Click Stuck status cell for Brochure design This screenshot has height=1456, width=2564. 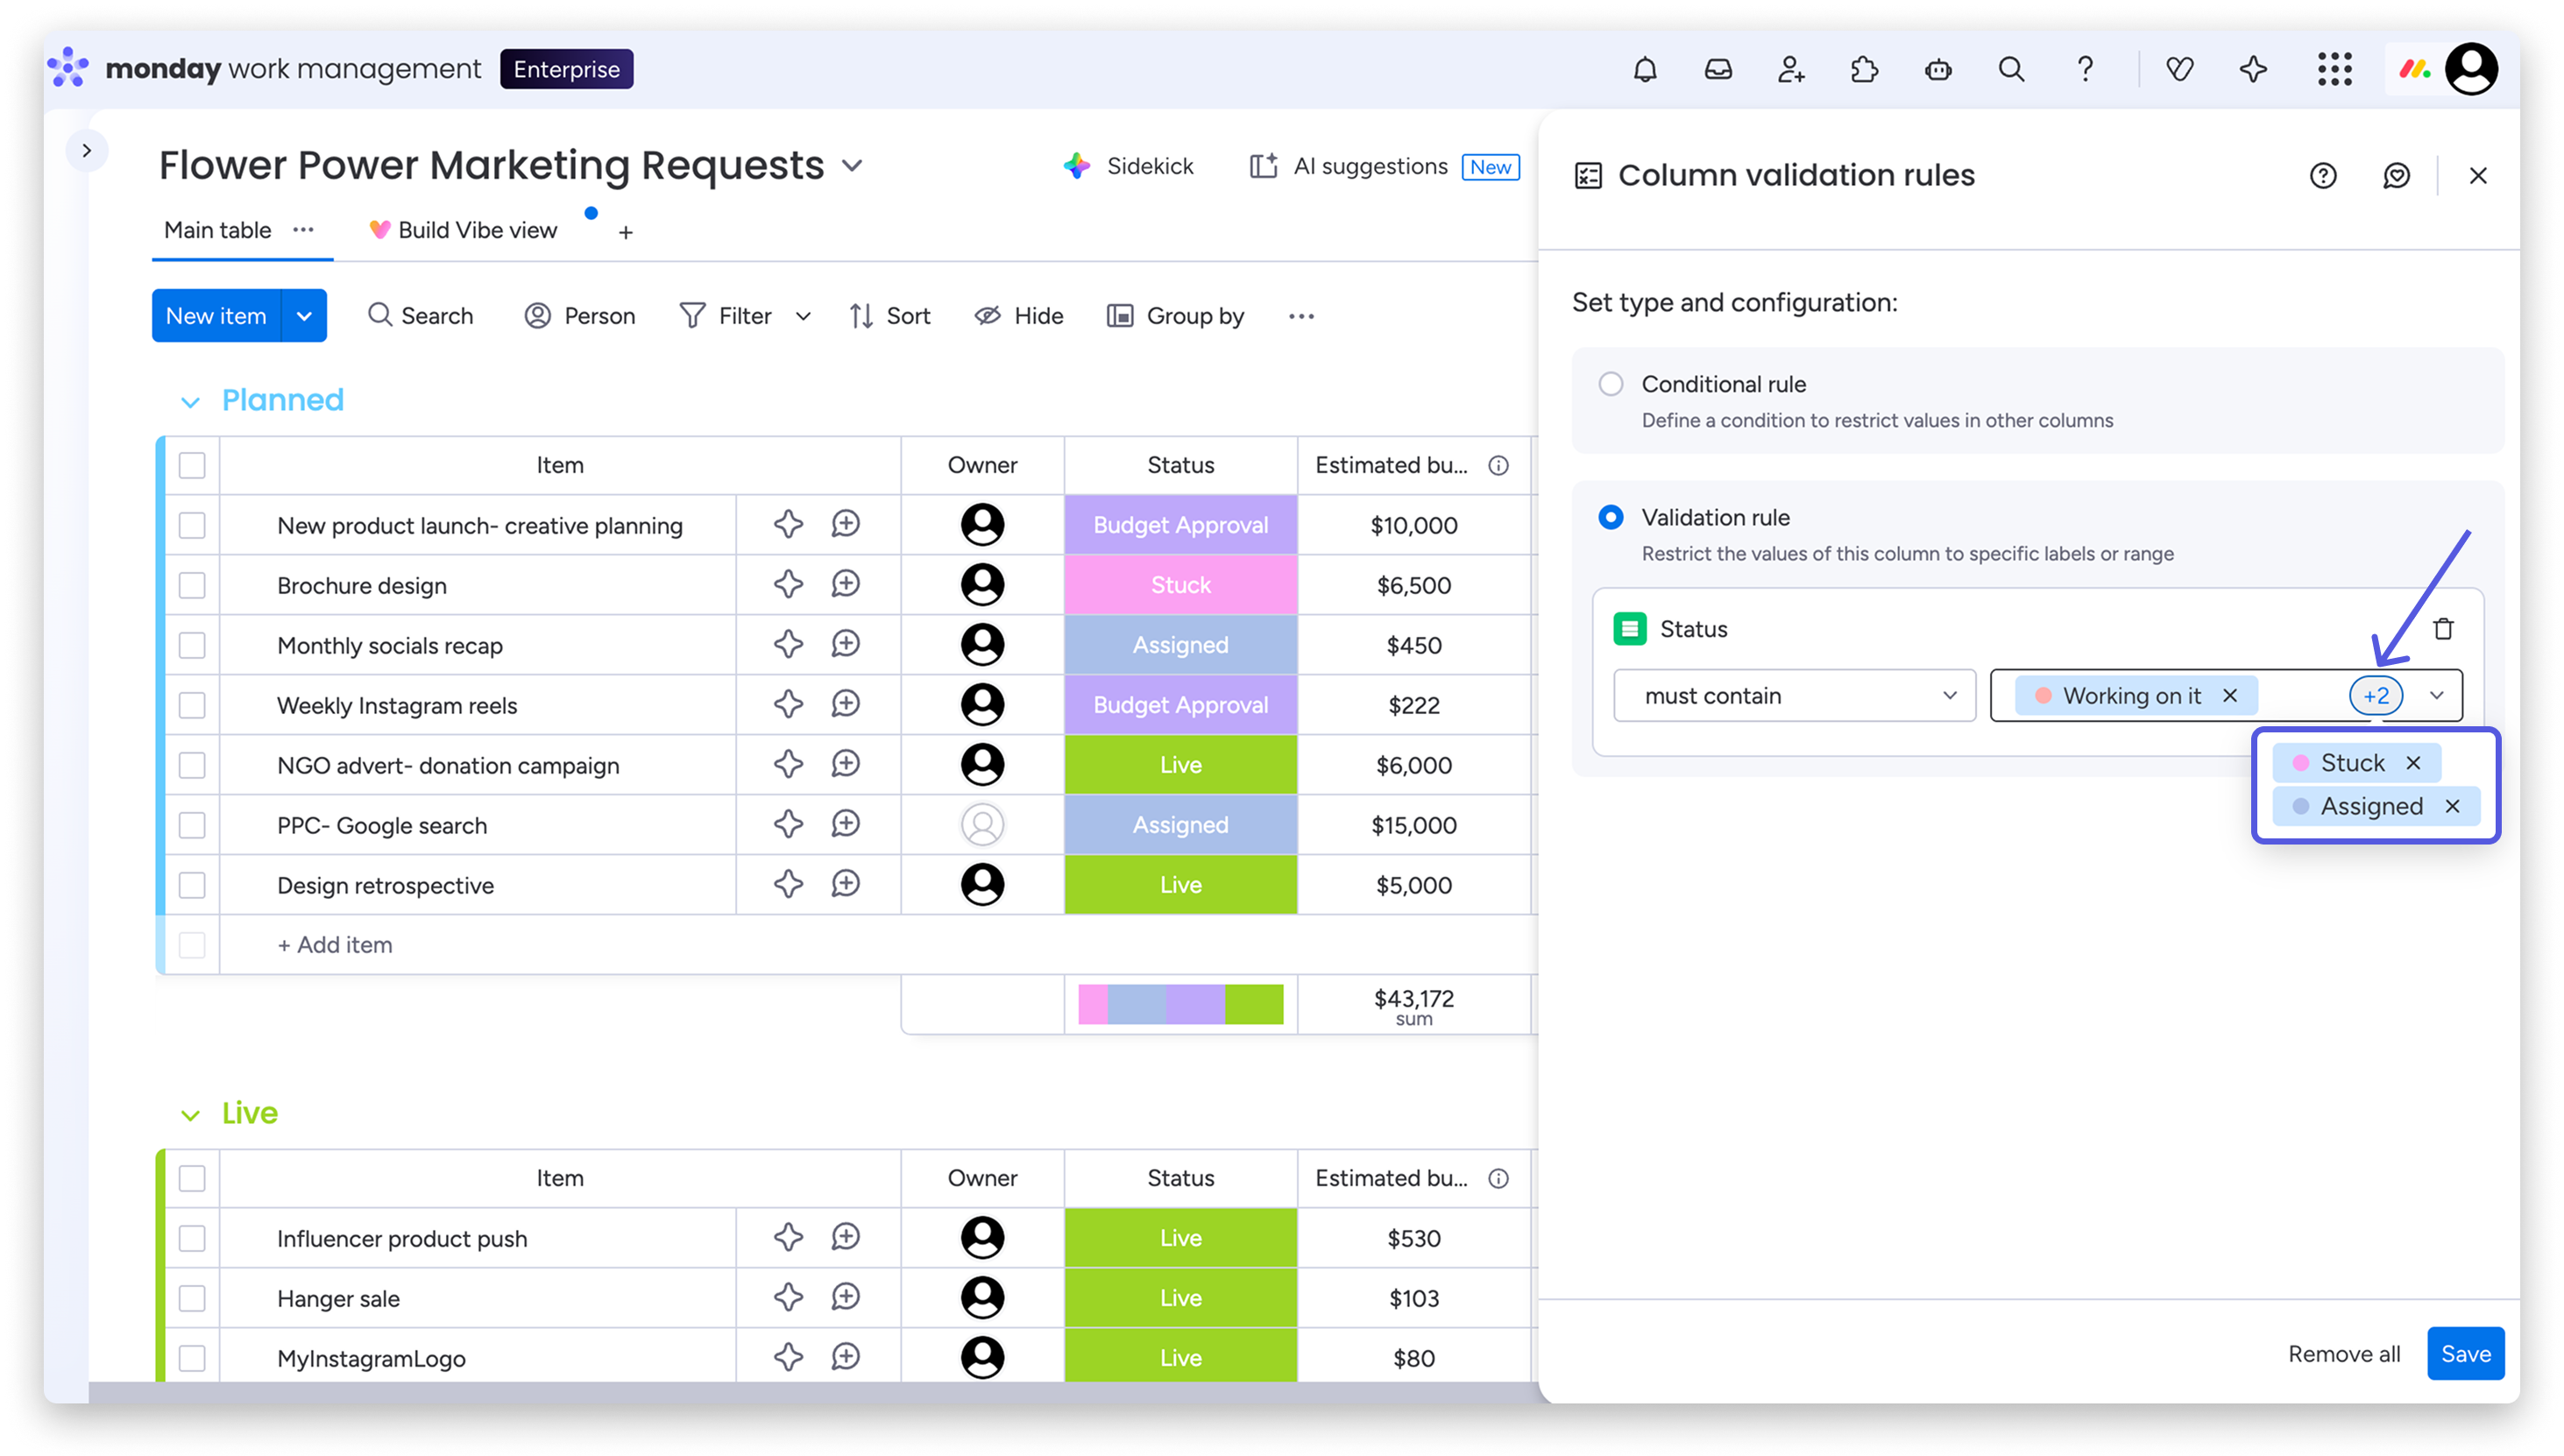(1180, 585)
